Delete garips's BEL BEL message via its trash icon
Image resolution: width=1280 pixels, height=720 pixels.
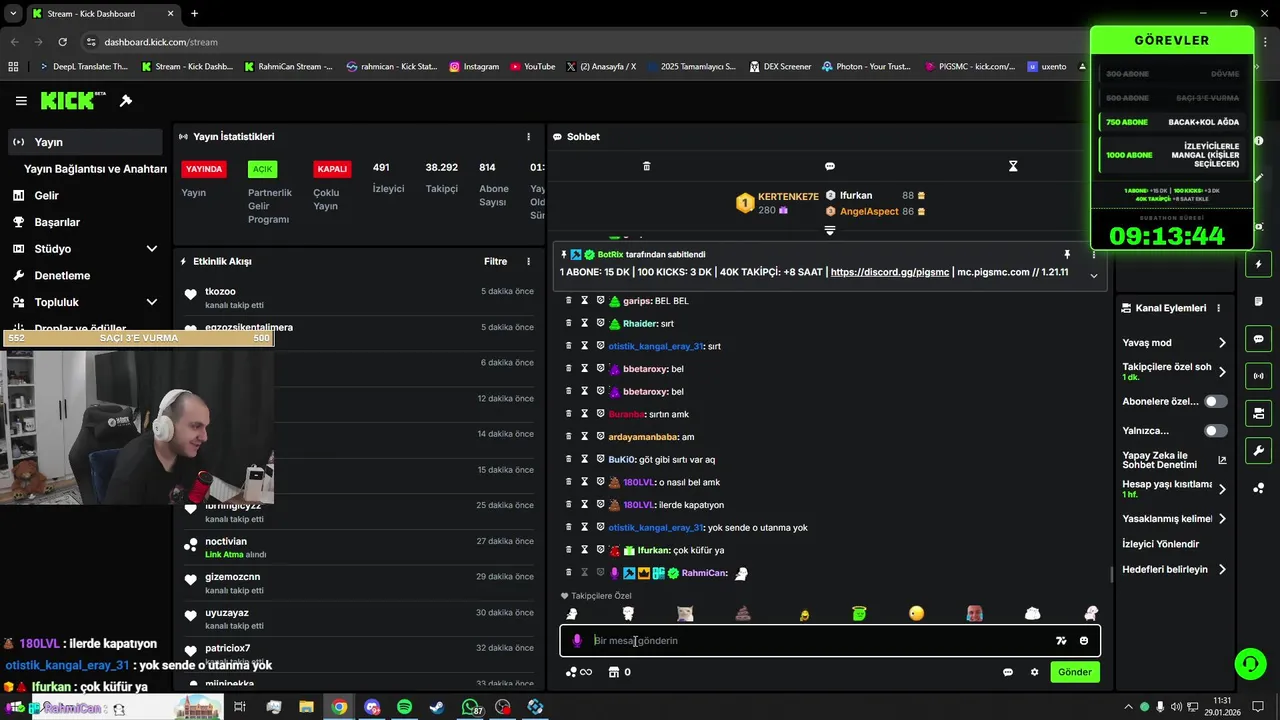pyautogui.click(x=569, y=300)
